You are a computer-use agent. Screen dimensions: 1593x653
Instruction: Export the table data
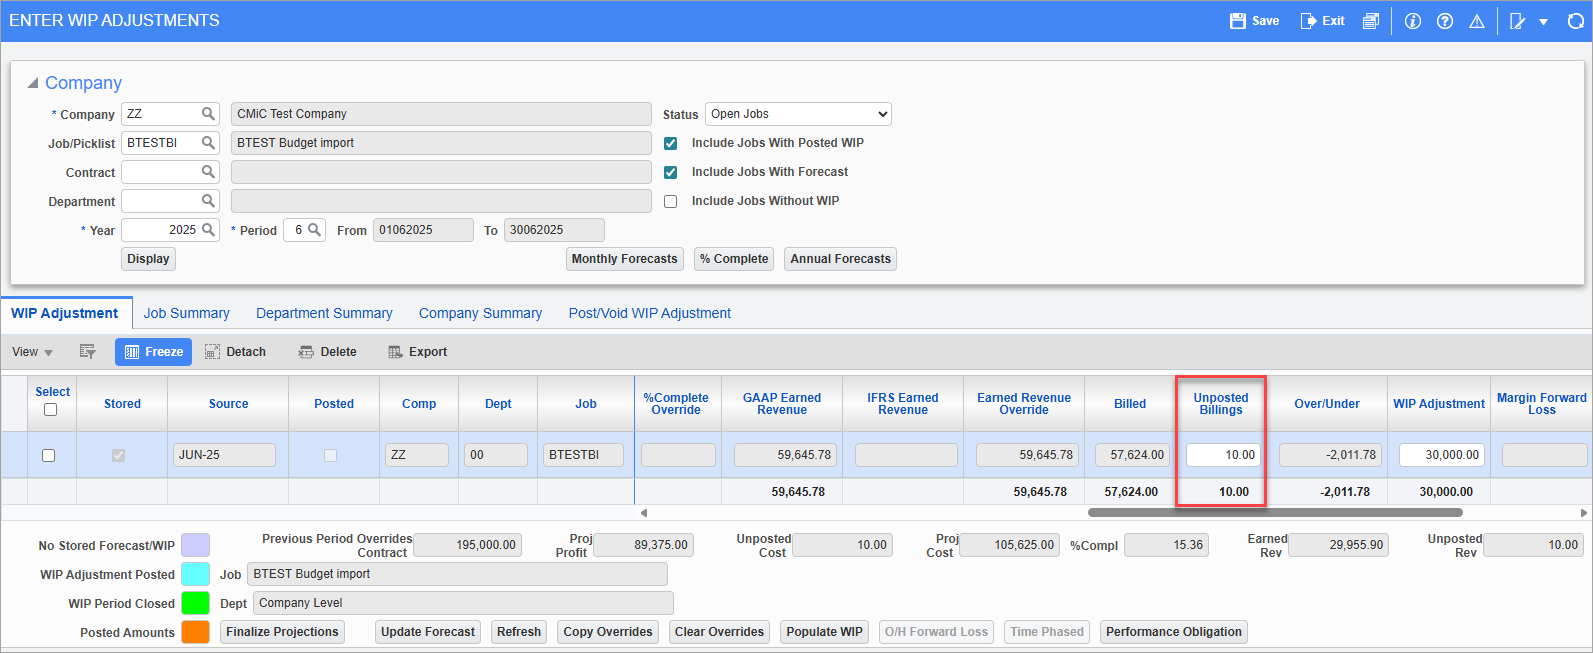(x=418, y=352)
